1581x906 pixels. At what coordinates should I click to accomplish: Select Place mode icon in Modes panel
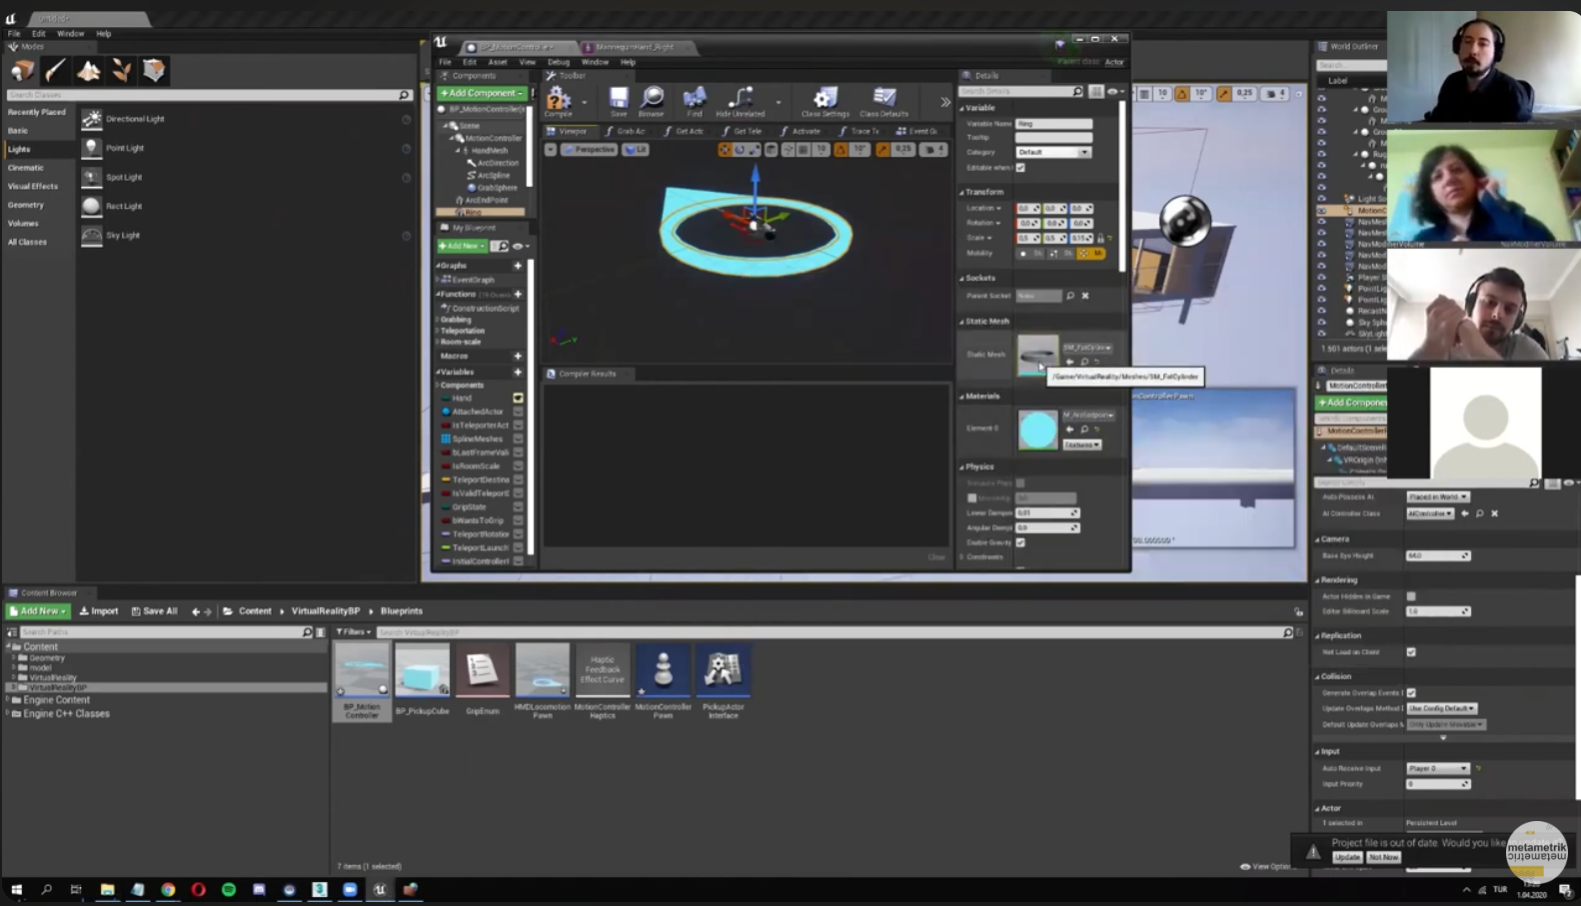(x=22, y=70)
